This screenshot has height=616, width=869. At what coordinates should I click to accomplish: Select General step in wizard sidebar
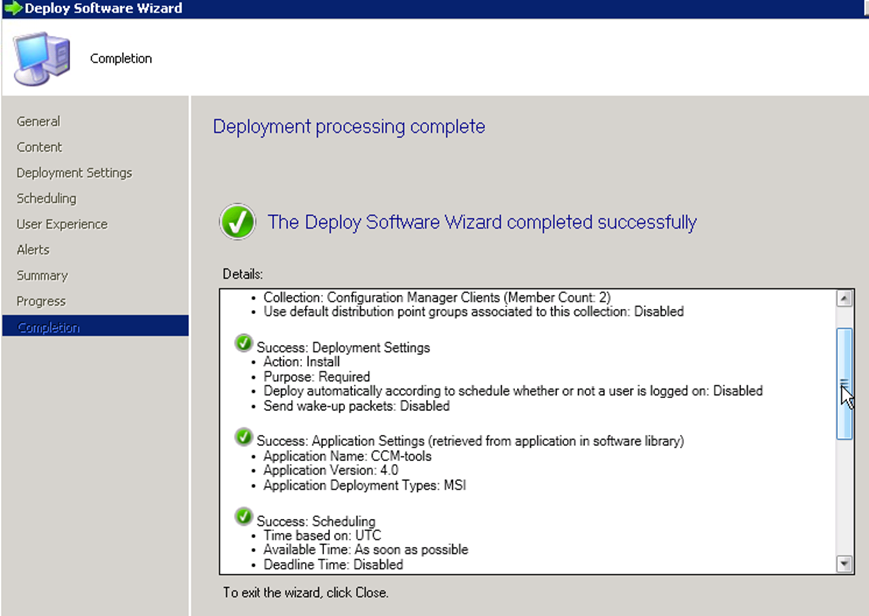39,121
